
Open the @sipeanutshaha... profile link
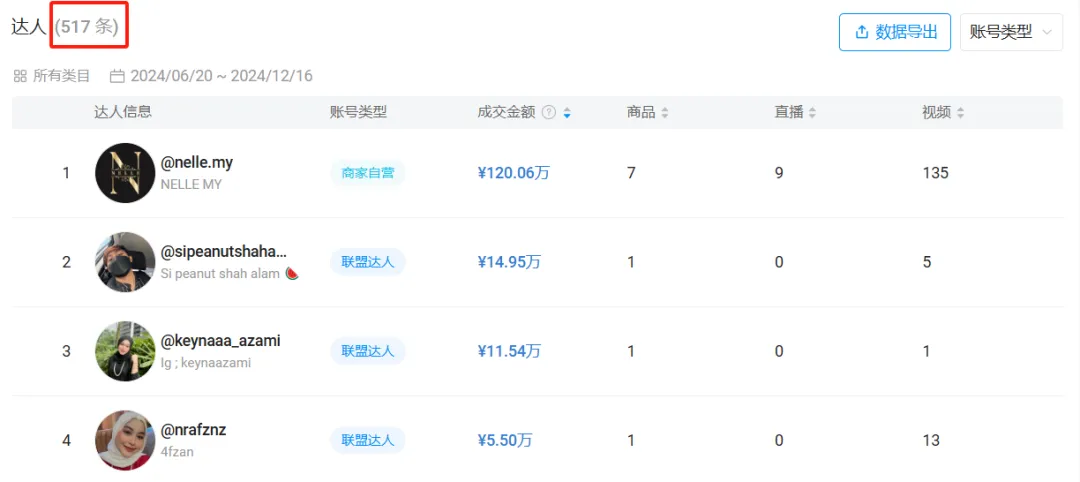tap(224, 253)
